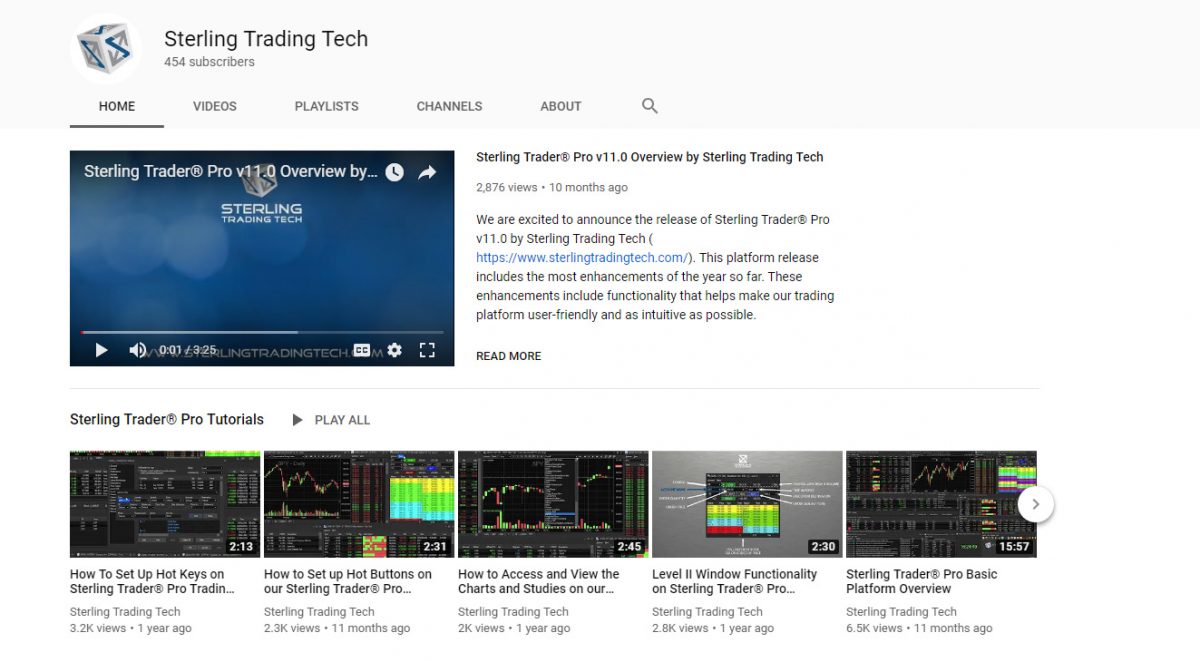
Task: Open the ABOUT tab
Action: [x=561, y=106]
